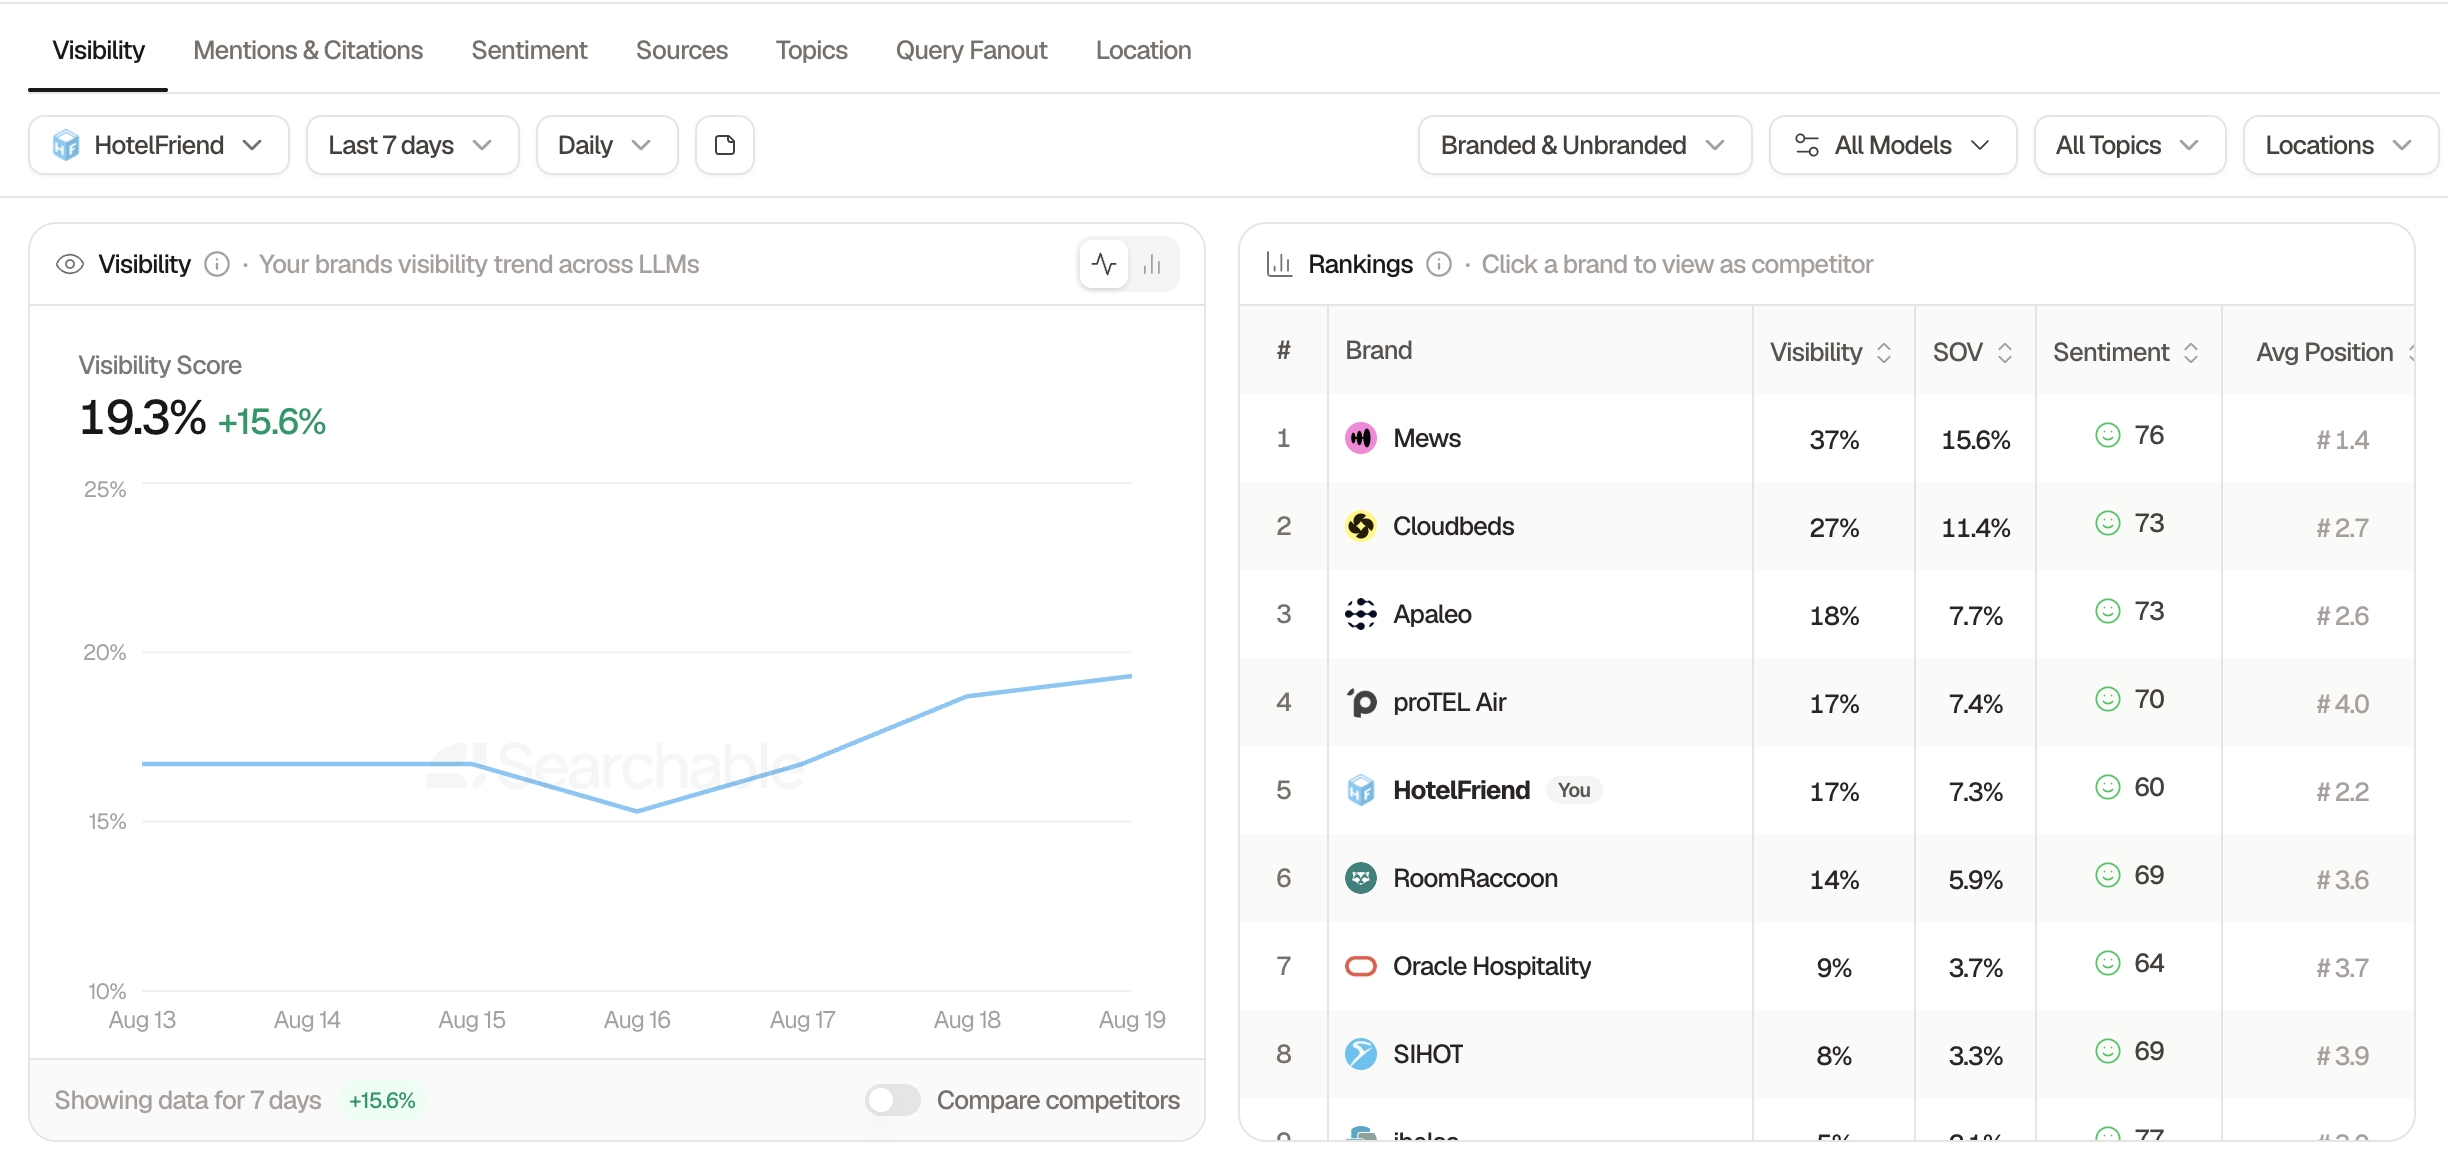Click the Aug 13 label on chart axis
Screen dimensions: 2448x1166
[x=142, y=1020]
